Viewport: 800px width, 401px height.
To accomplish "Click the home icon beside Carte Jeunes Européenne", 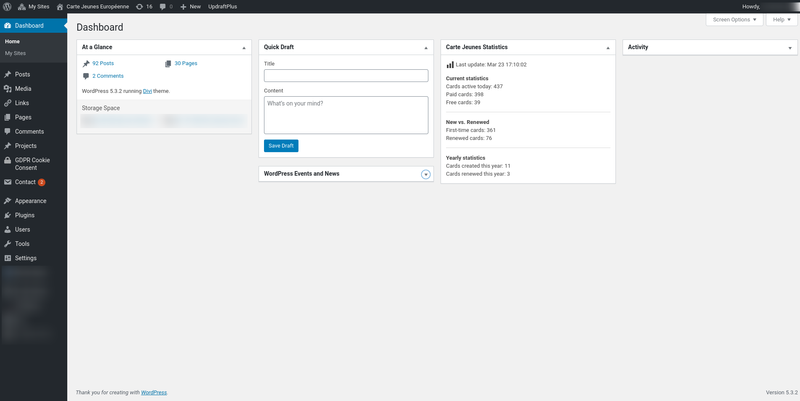I will pyautogui.click(x=60, y=7).
